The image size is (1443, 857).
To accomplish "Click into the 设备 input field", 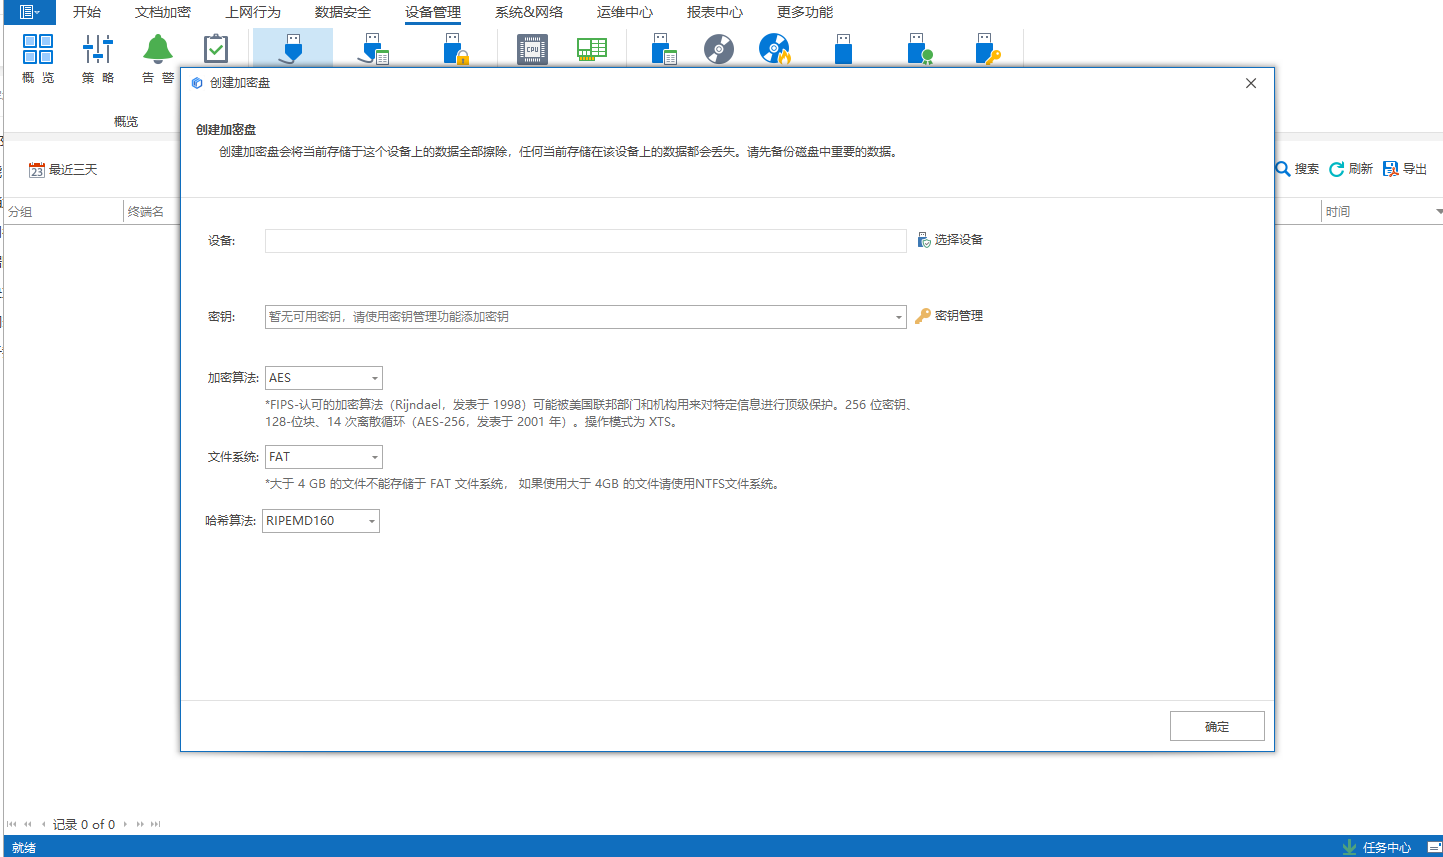I will (x=586, y=241).
